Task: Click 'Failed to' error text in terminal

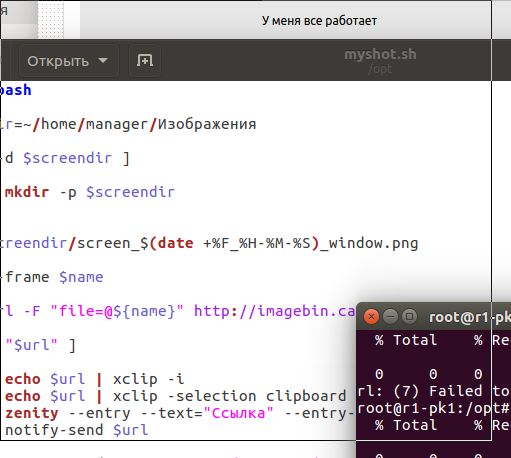Action: [470, 391]
